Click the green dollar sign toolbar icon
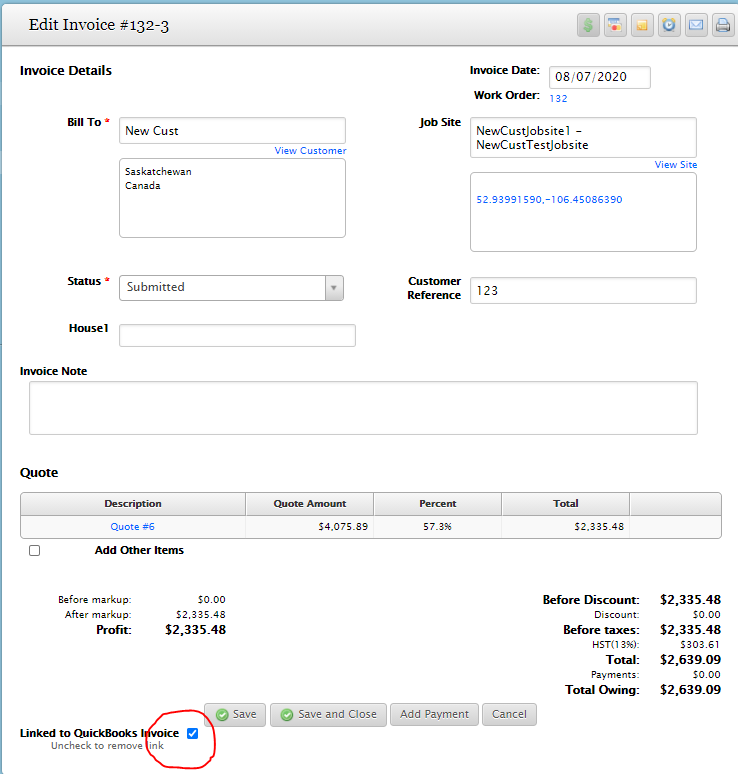 (588, 25)
